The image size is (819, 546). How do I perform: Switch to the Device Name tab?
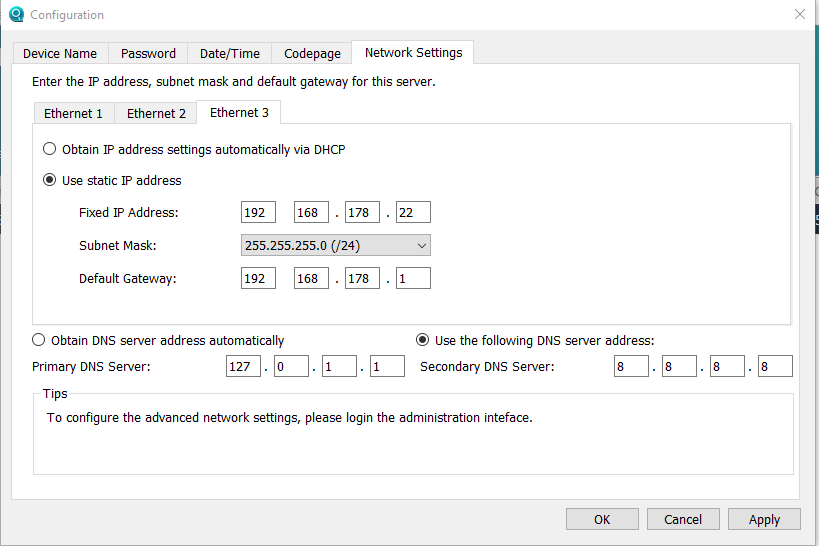[60, 54]
